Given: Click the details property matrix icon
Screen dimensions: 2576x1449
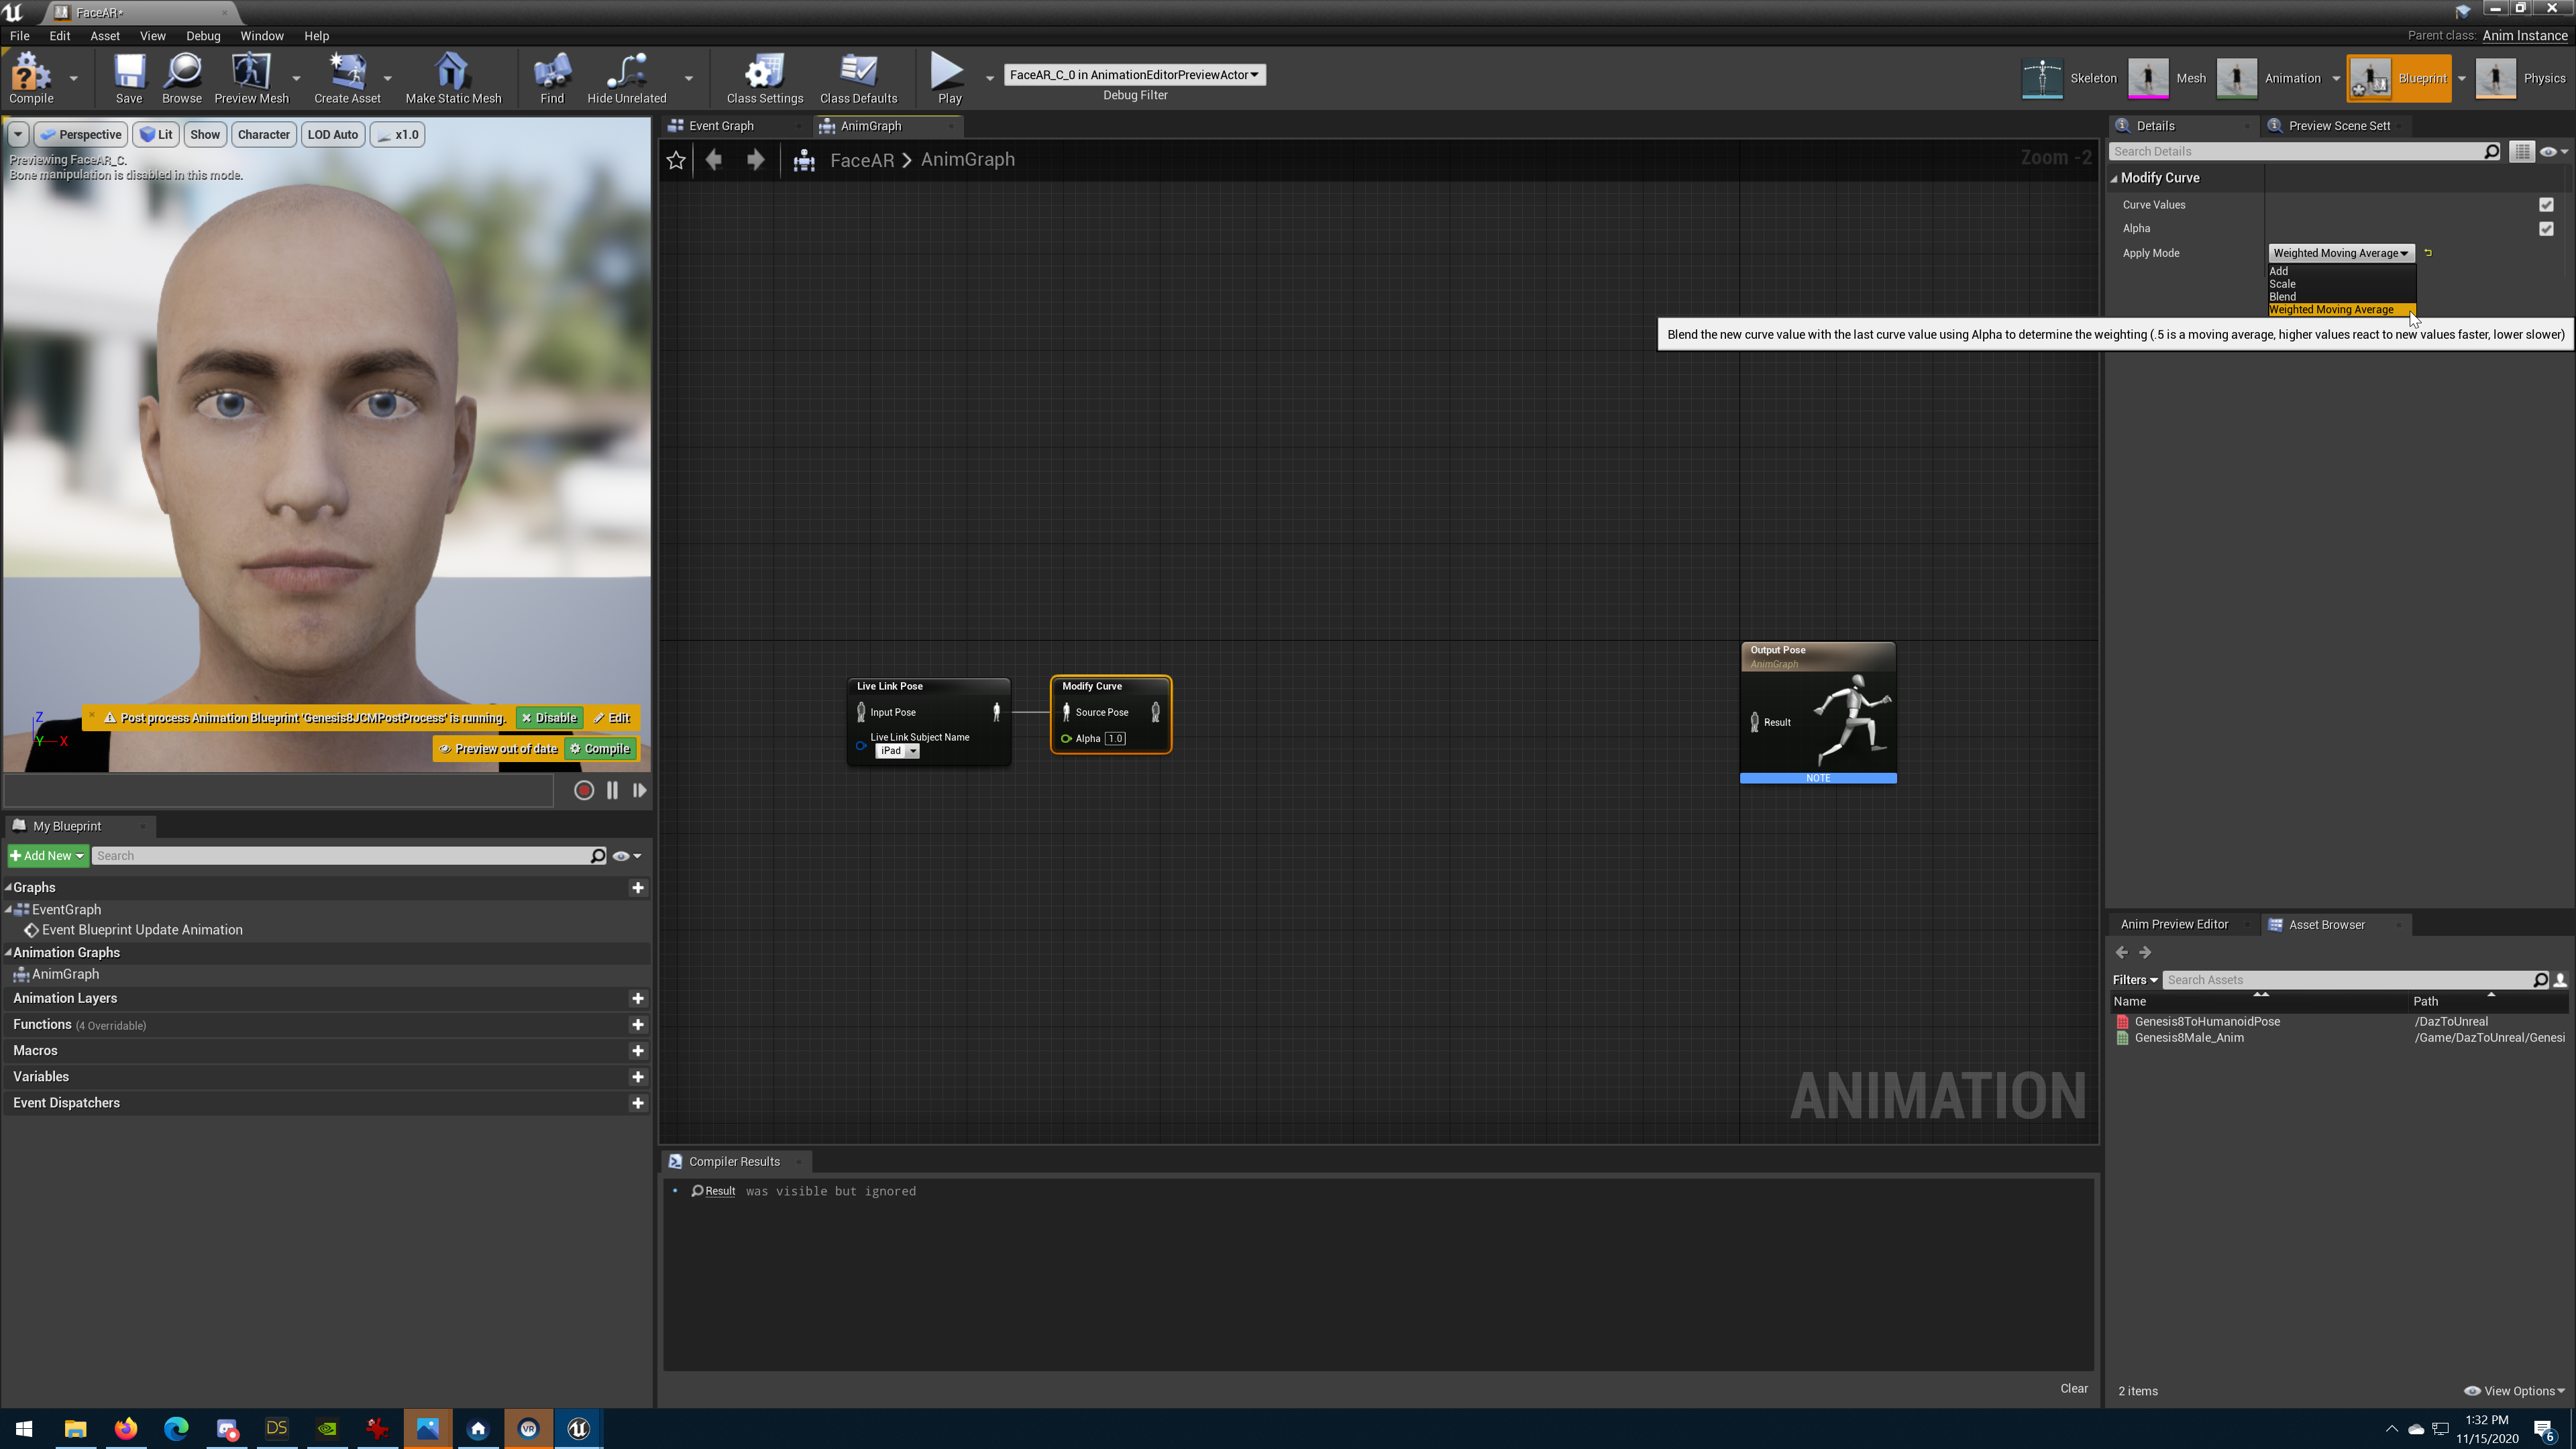Looking at the screenshot, I should (x=2522, y=151).
